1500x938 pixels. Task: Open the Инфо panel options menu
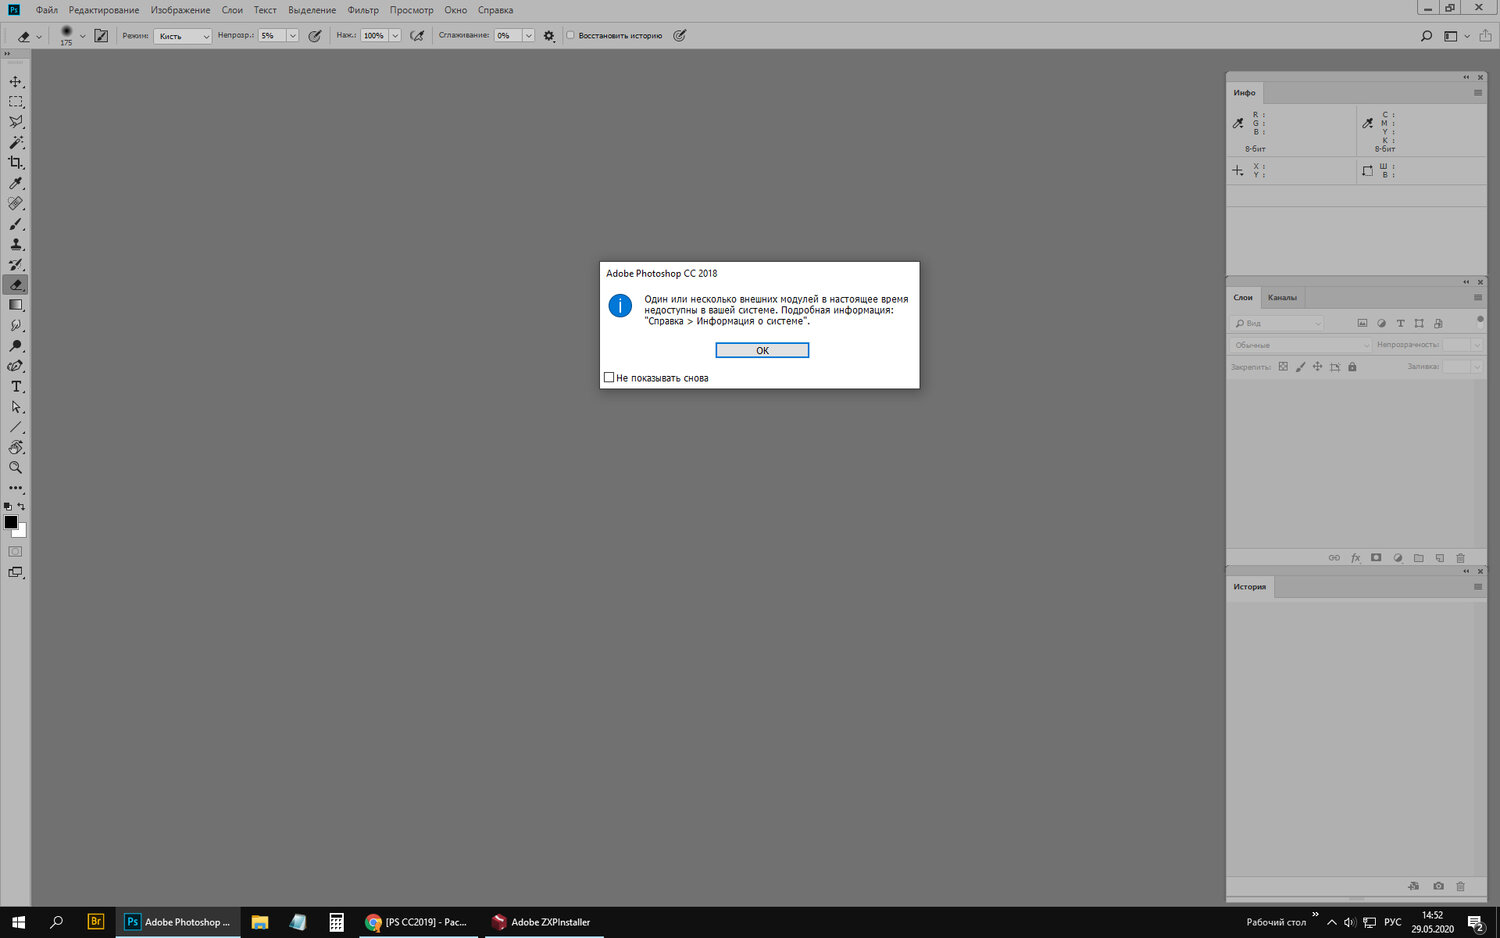[1478, 93]
